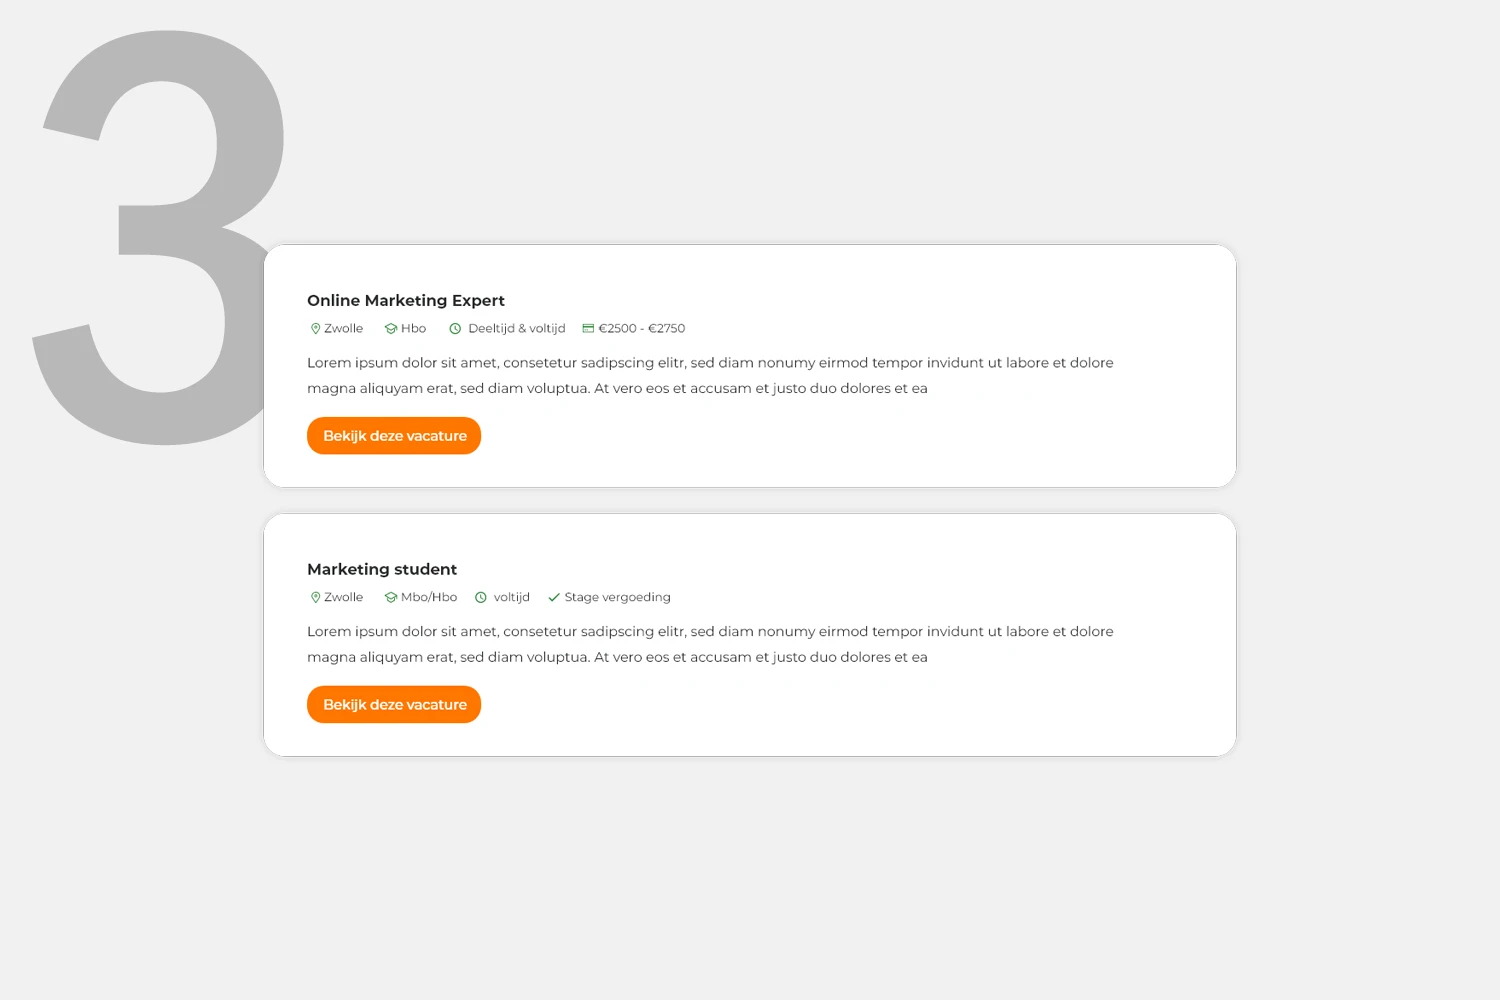Click the location pin icon beside the first Zwolle

[x=316, y=328]
